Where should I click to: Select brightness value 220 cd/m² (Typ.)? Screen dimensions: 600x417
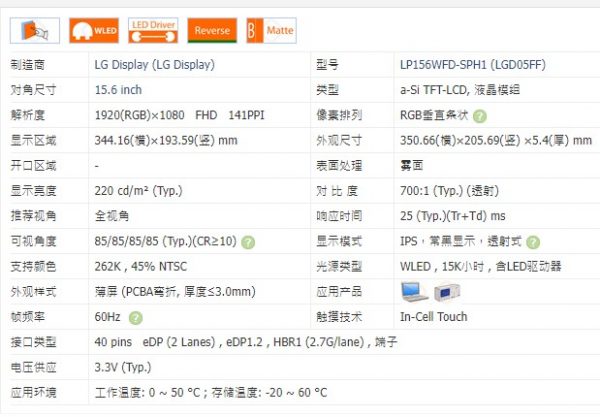(x=139, y=191)
